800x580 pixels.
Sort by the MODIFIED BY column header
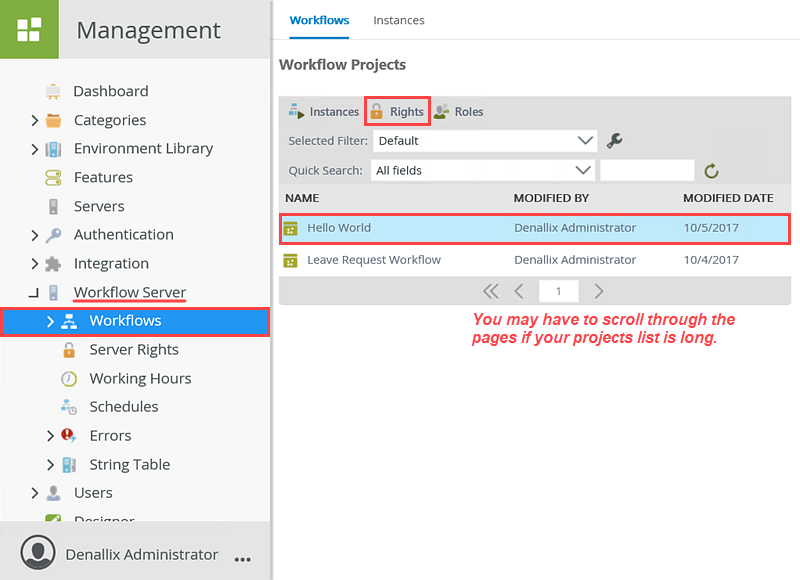[551, 198]
